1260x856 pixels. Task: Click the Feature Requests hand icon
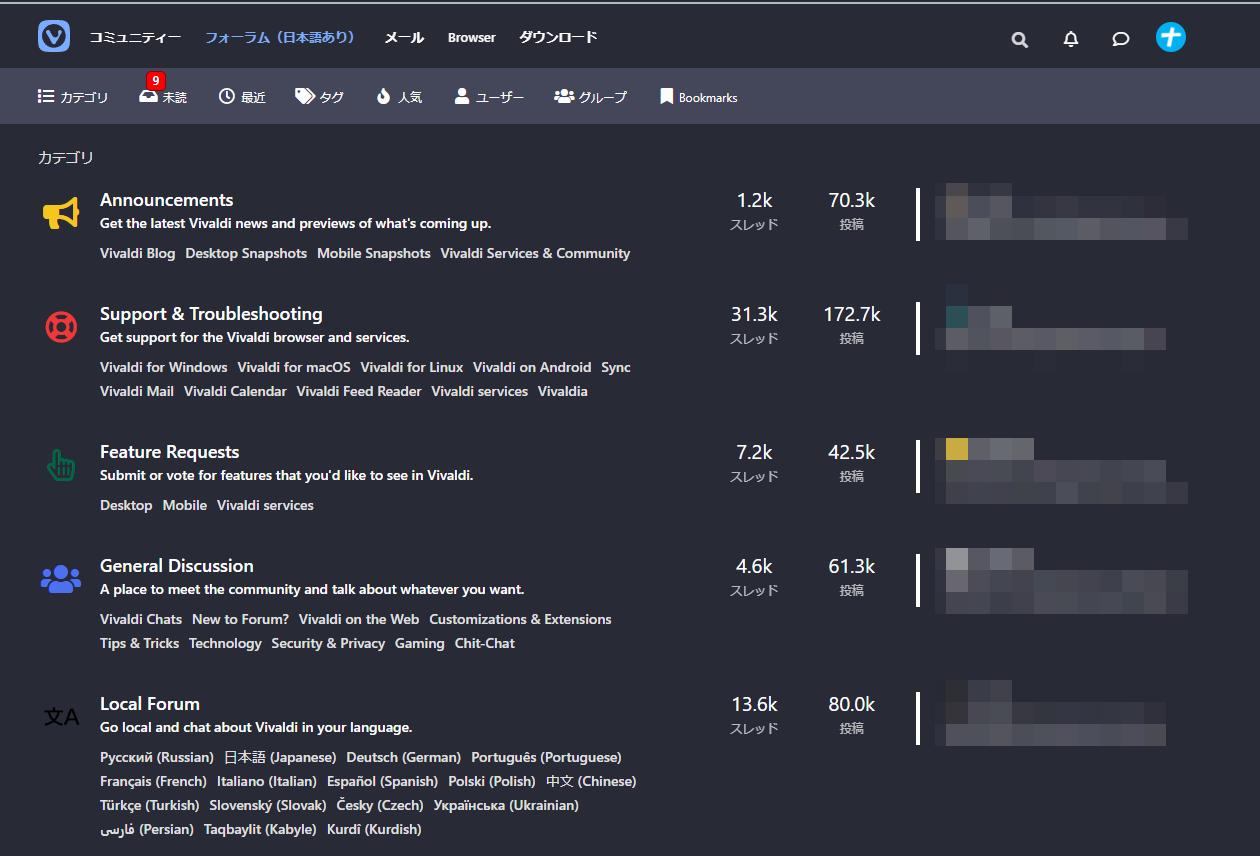coord(61,465)
